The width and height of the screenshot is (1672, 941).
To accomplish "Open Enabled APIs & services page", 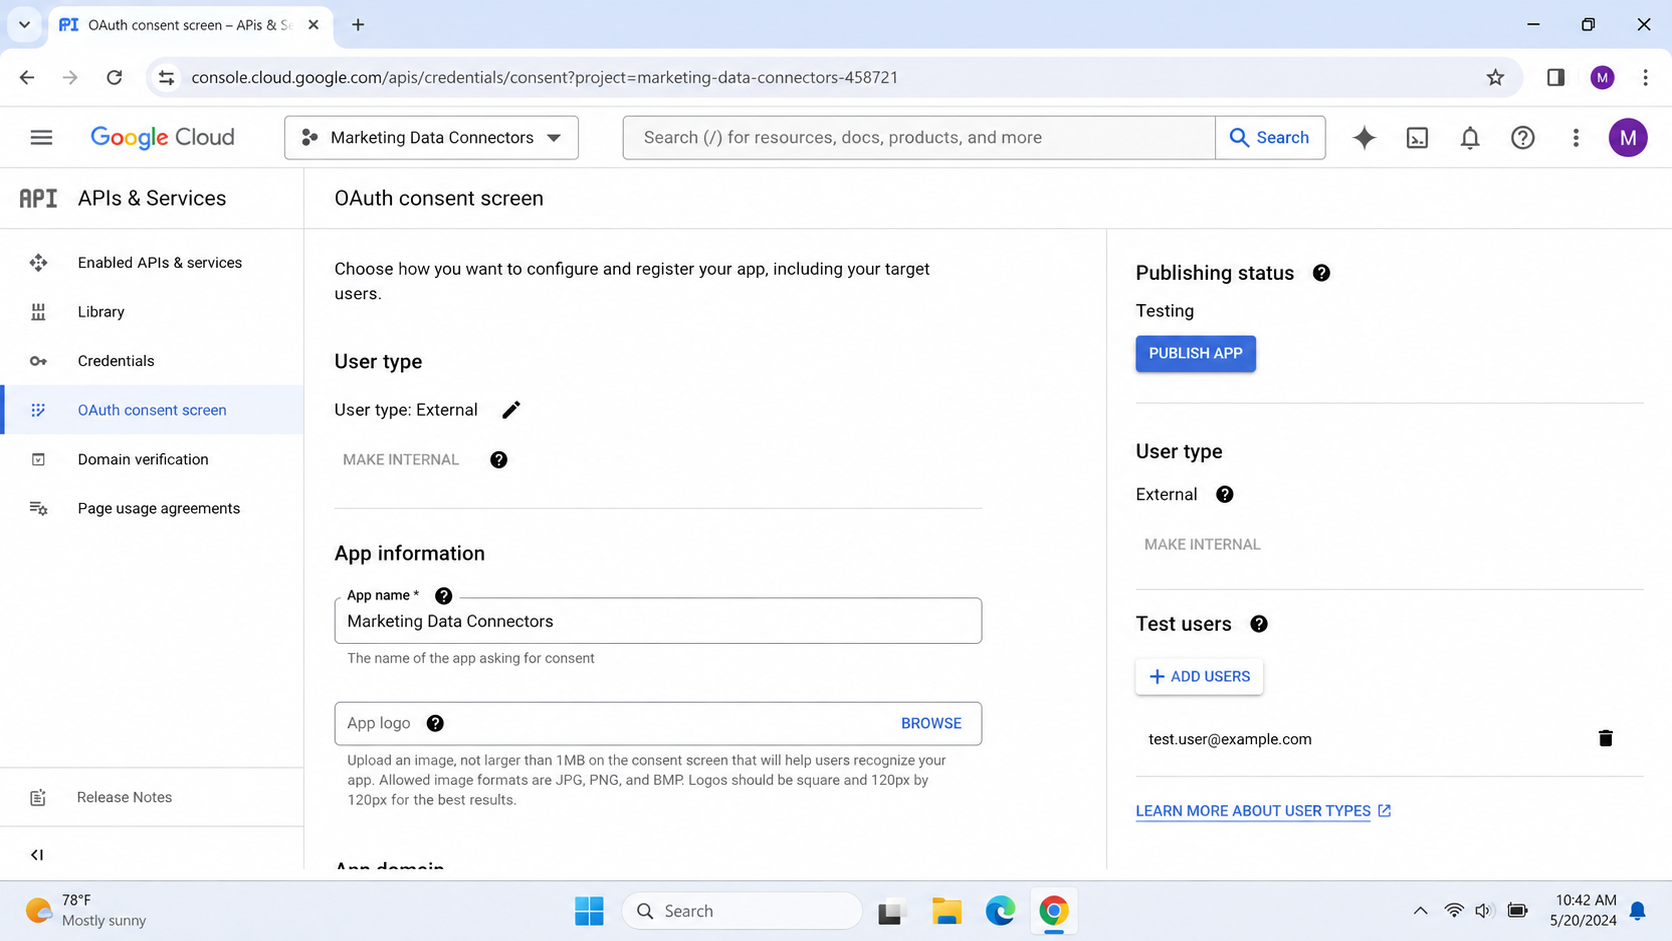I will (x=152, y=263).
